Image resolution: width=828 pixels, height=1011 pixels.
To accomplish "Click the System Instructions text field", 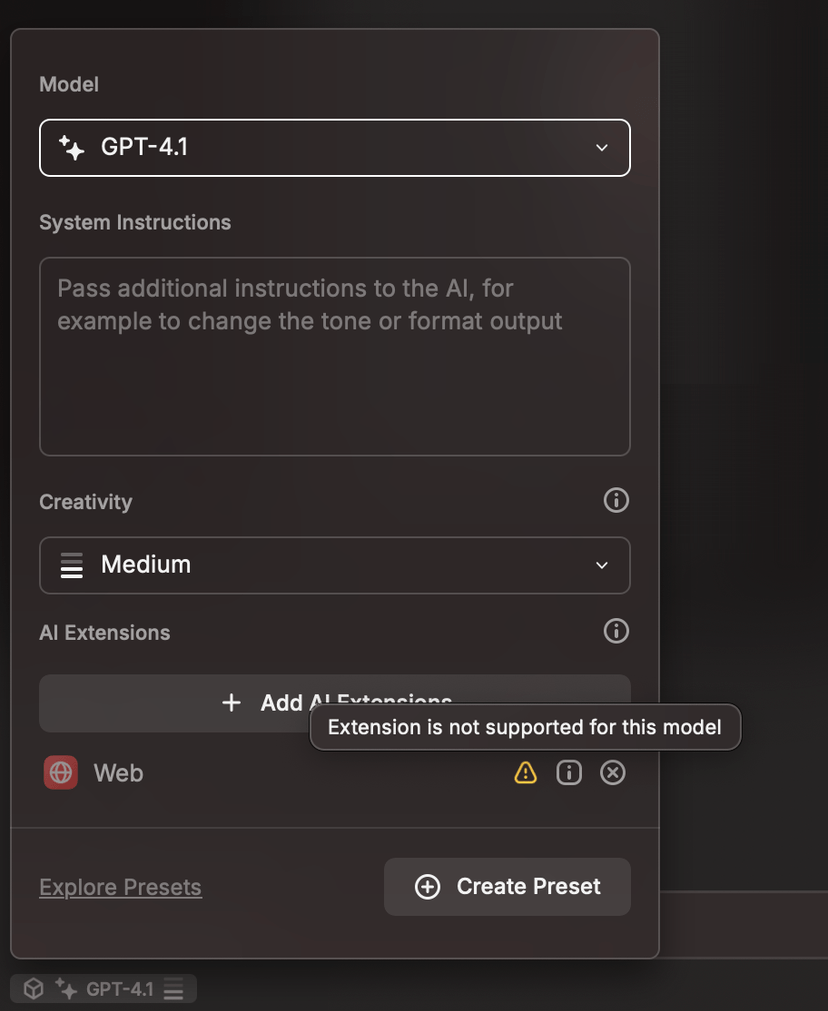I will point(335,355).
